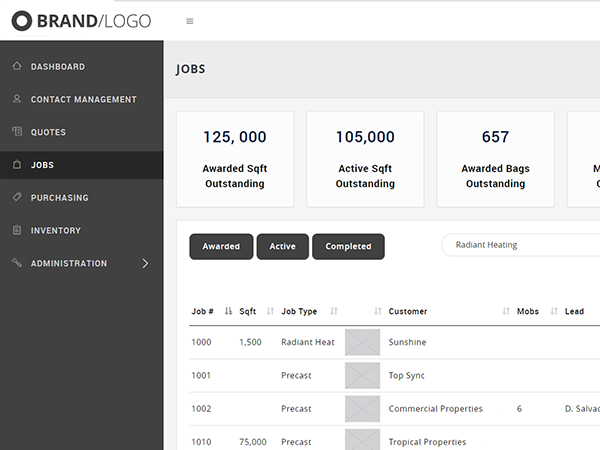Viewport: 600px width, 450px height.
Task: Click job number 1002
Action: click(x=201, y=409)
